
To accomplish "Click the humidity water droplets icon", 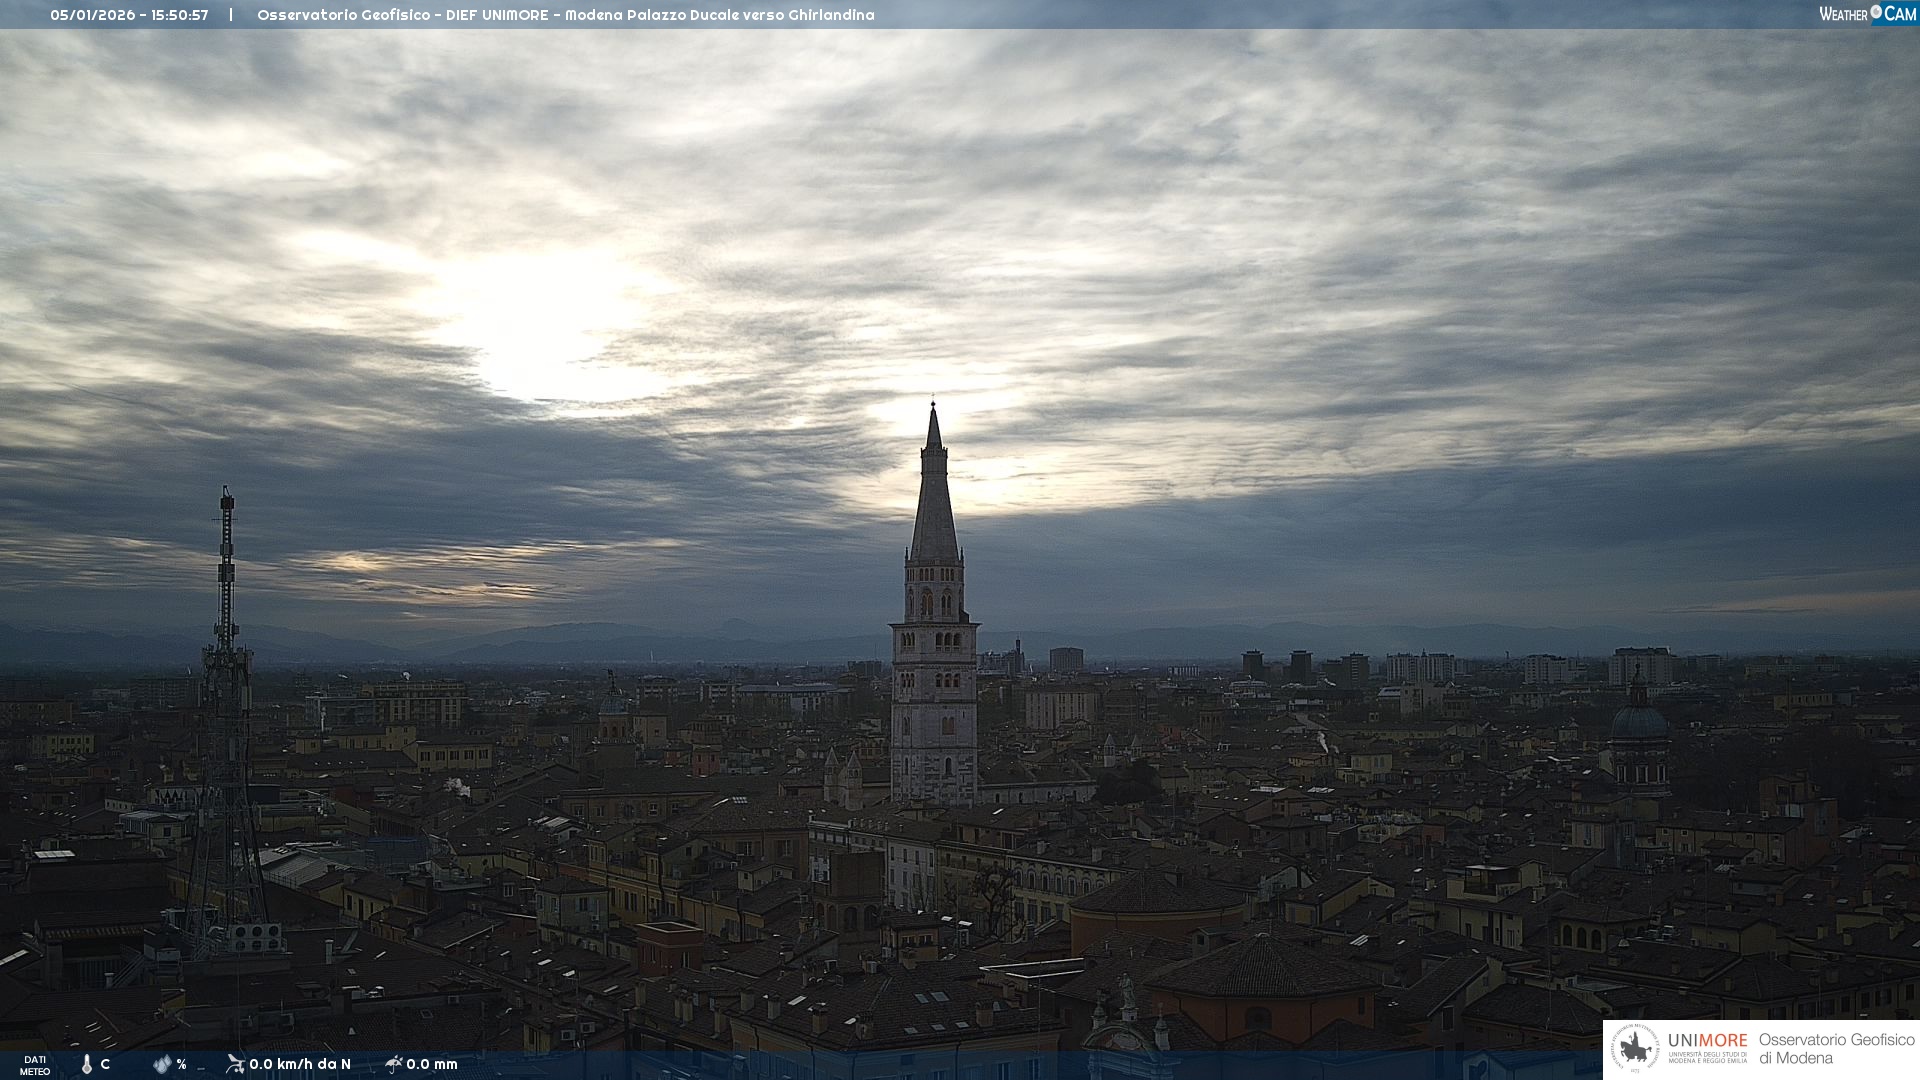I will click(162, 1064).
